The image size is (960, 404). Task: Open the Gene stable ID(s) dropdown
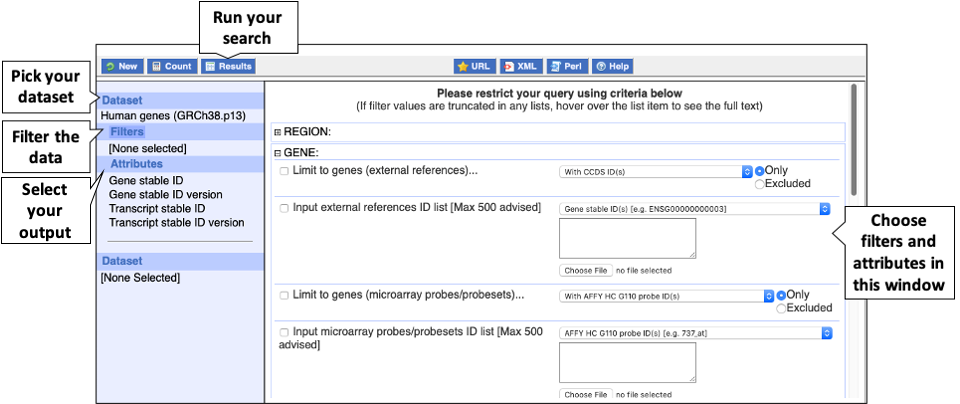(695, 208)
